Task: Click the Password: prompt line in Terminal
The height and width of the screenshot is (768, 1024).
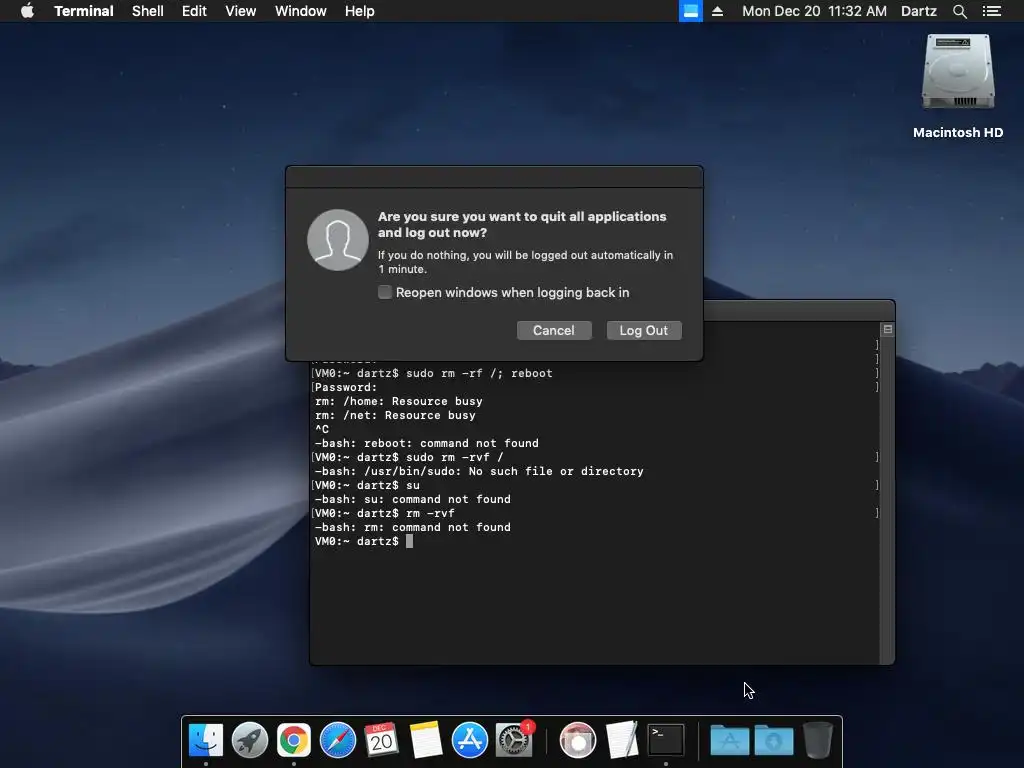Action: [x=346, y=387]
